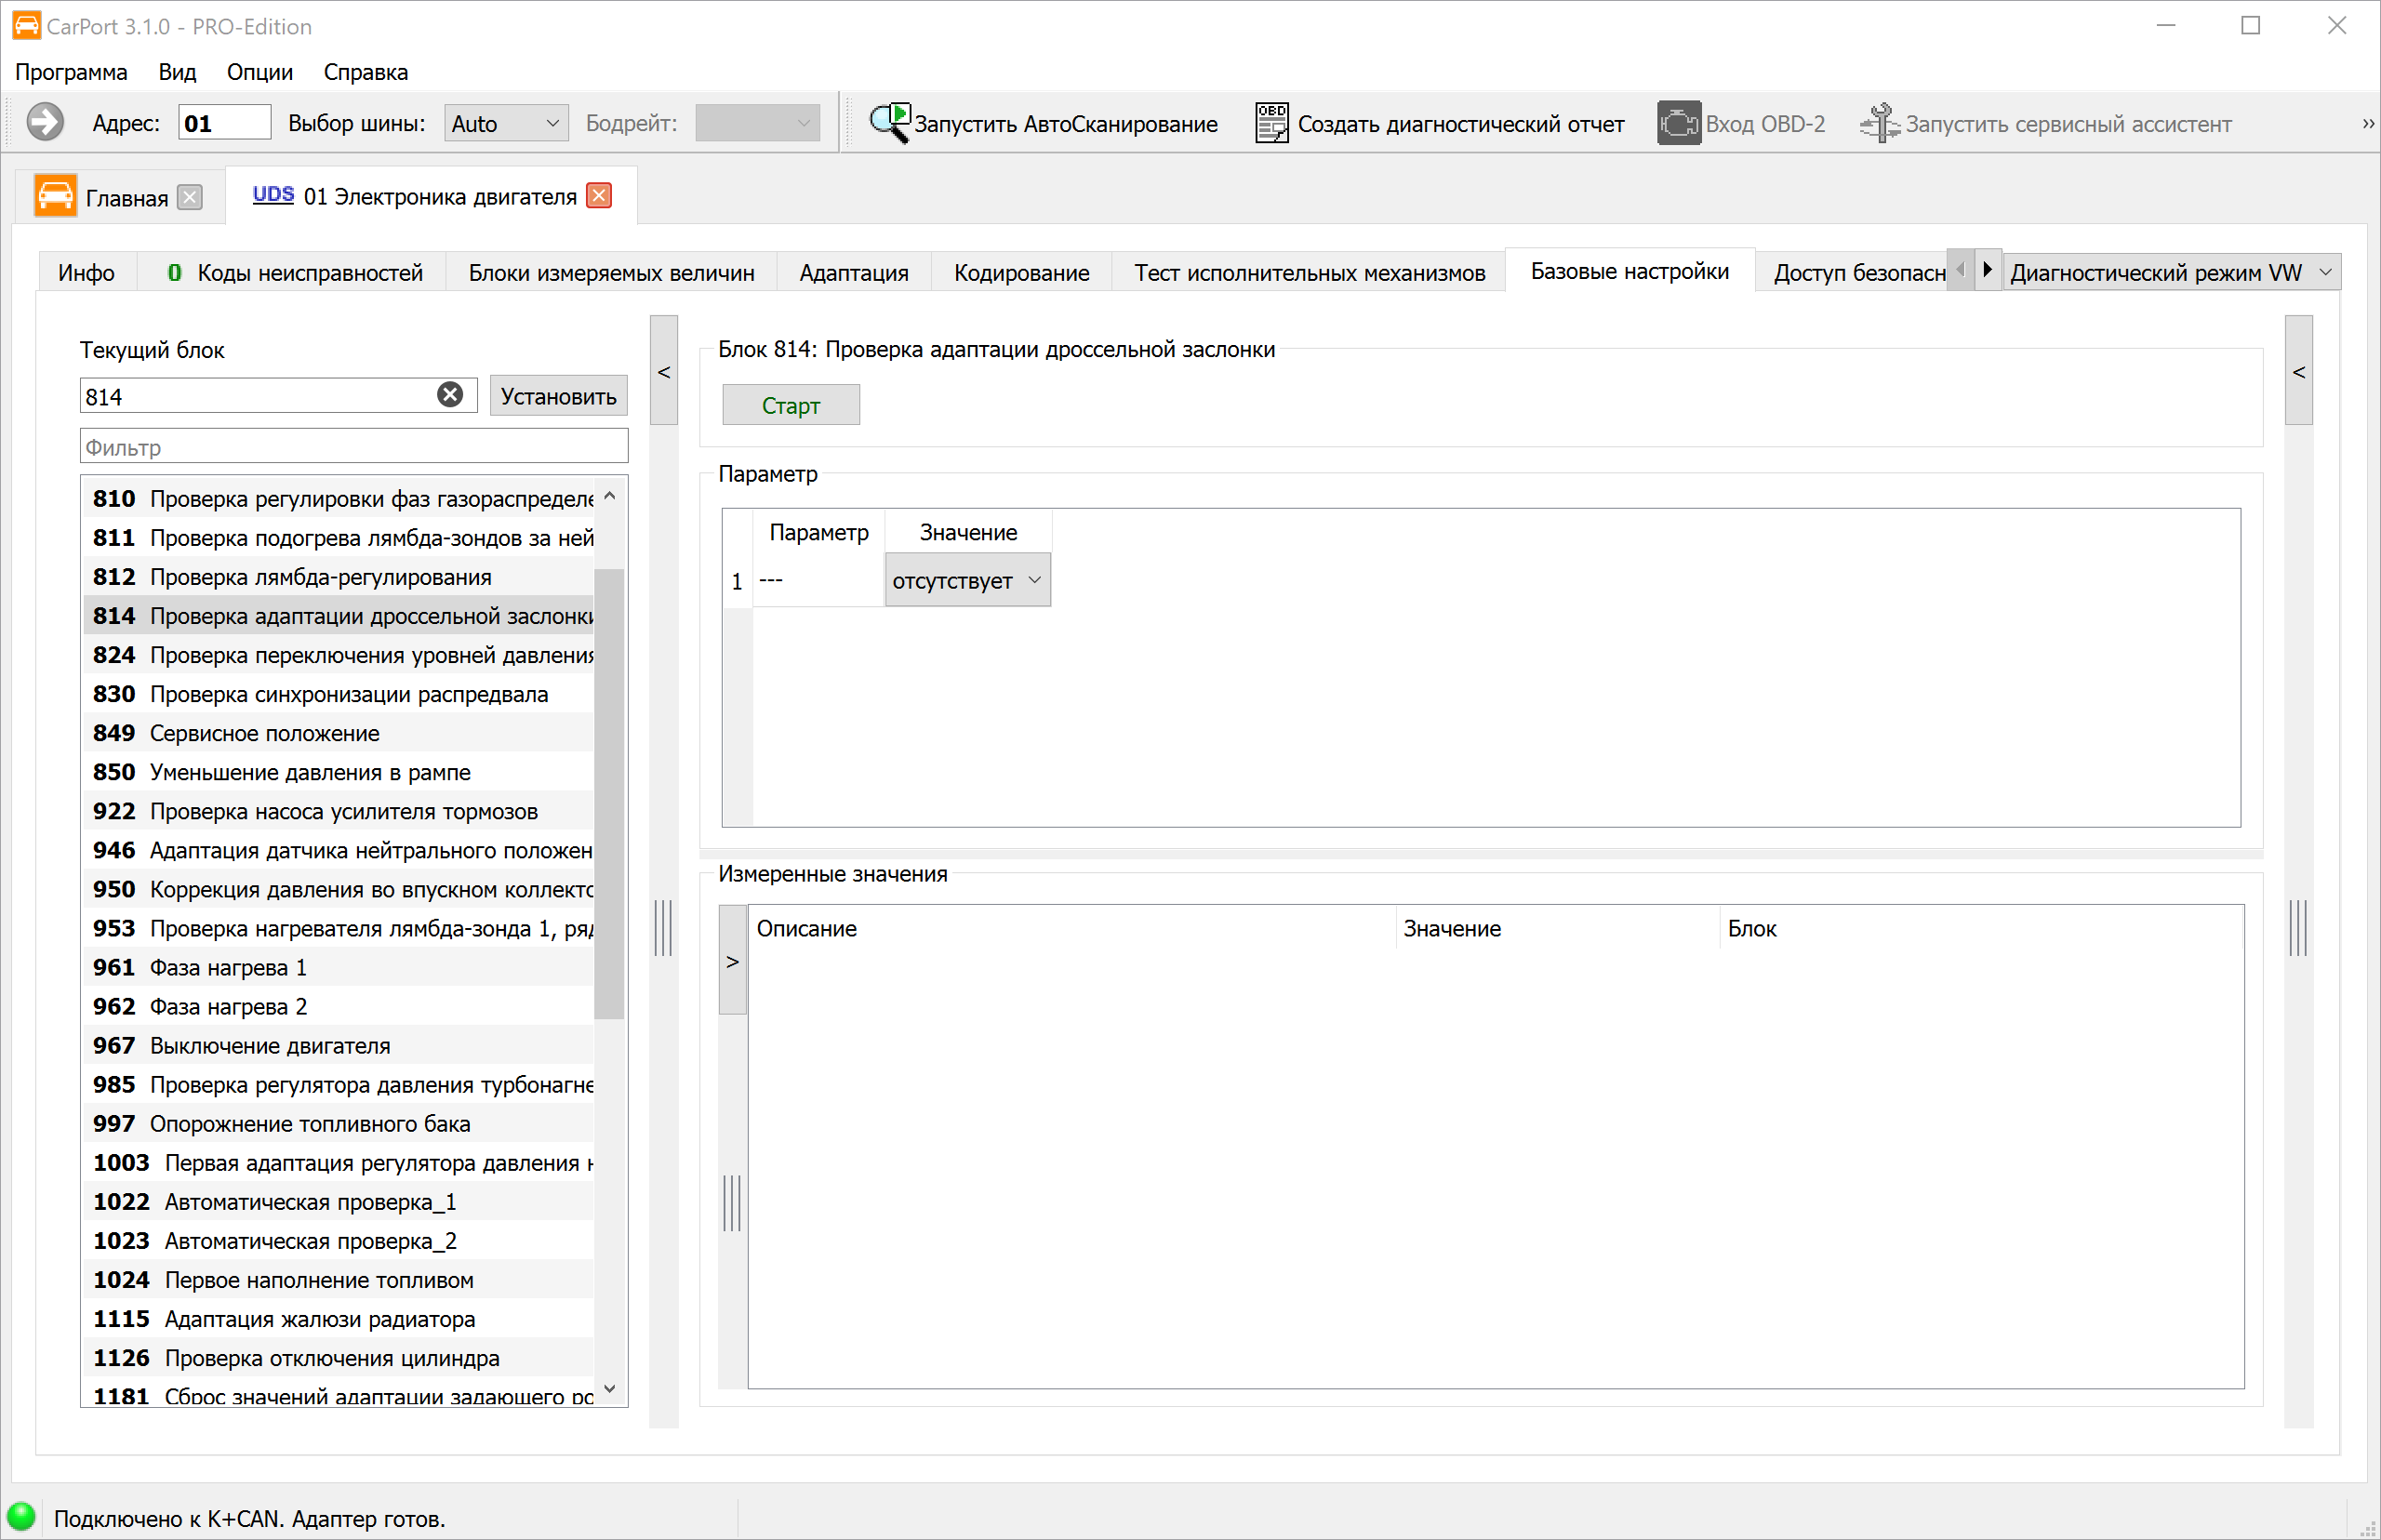Expand toolbar overflow chevron
This screenshot has width=2381, height=1540.
(2367, 123)
